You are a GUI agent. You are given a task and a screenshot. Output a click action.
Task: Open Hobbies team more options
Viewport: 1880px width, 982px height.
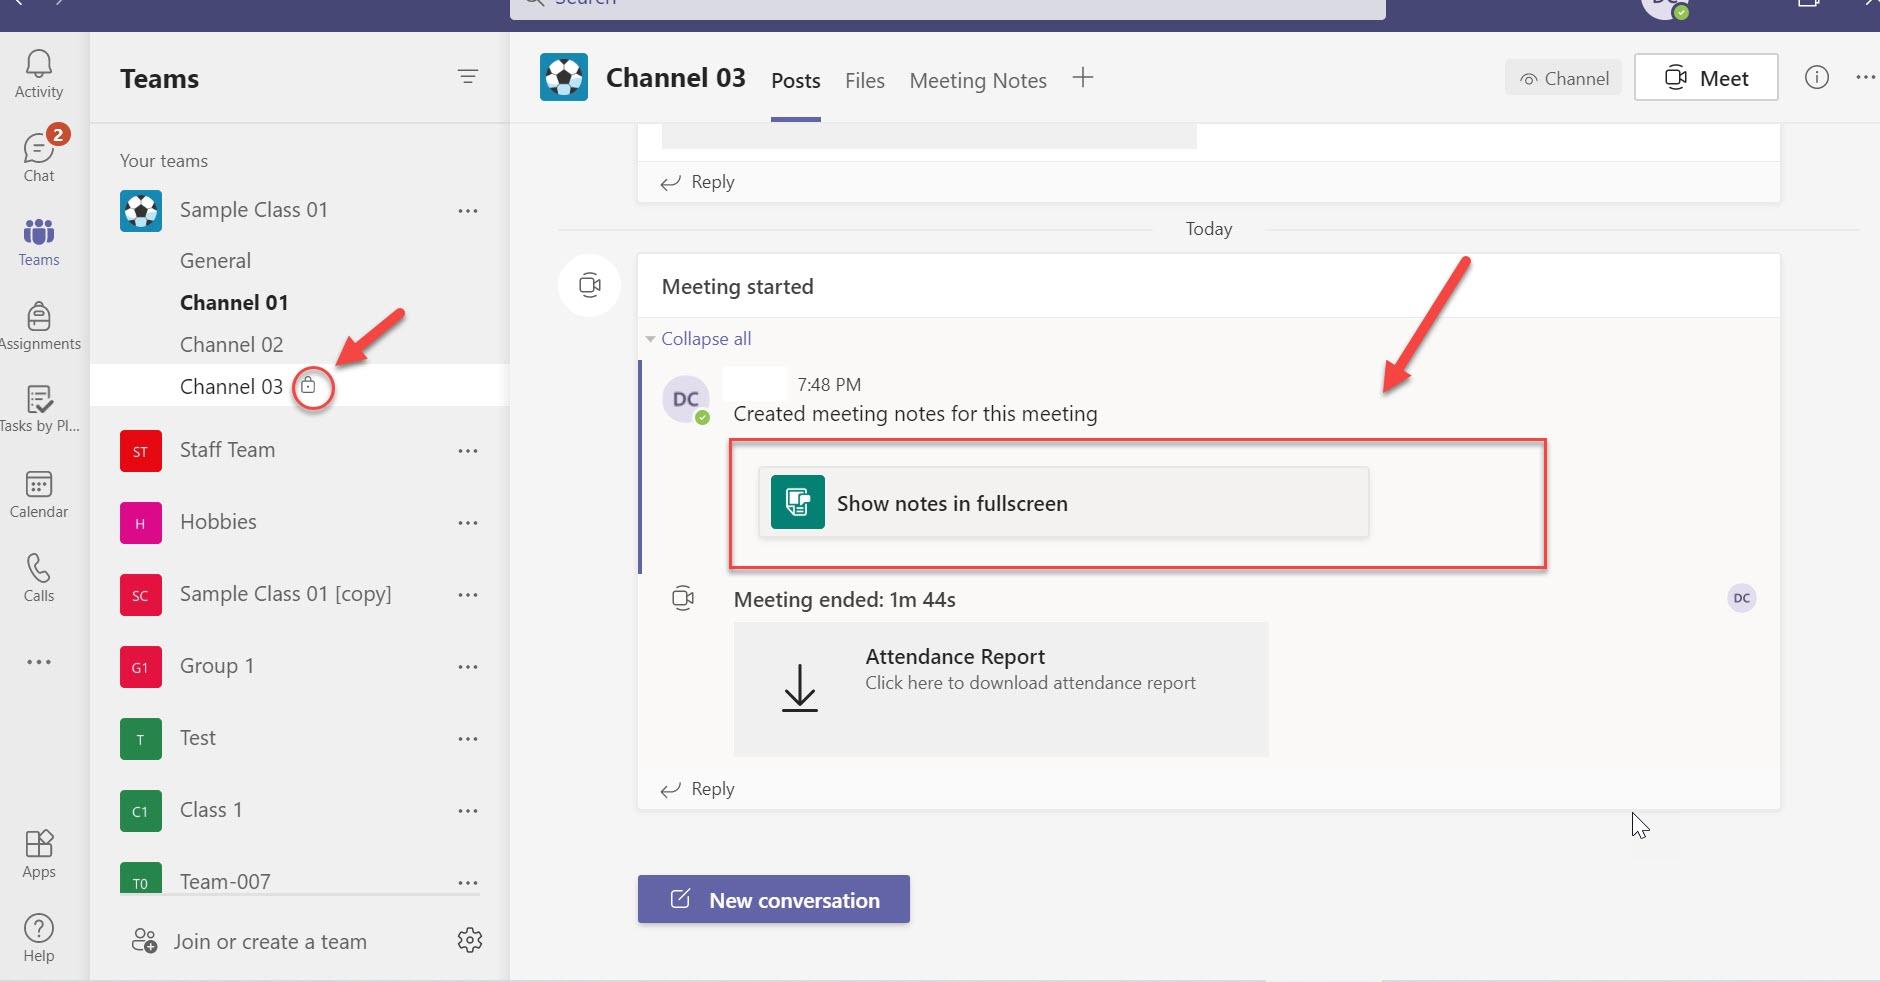point(468,523)
